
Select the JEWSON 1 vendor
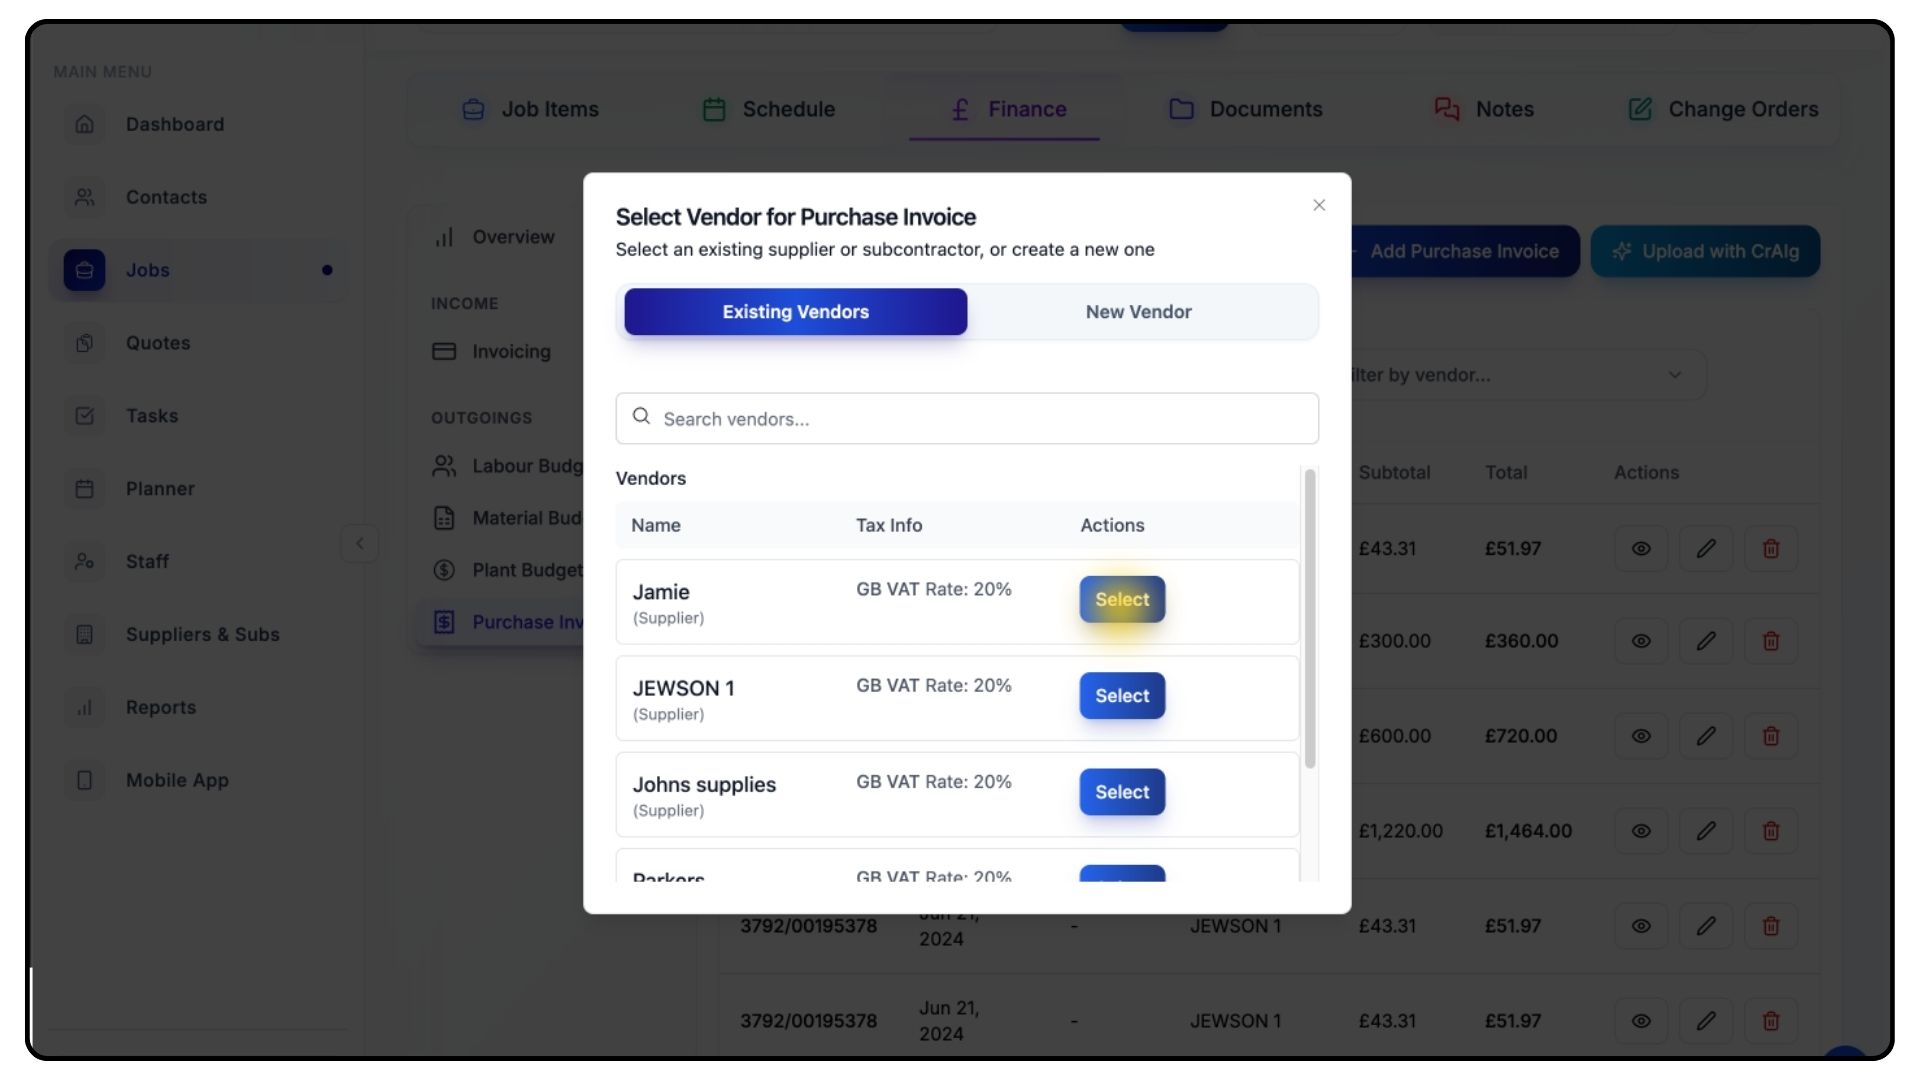[x=1121, y=696]
